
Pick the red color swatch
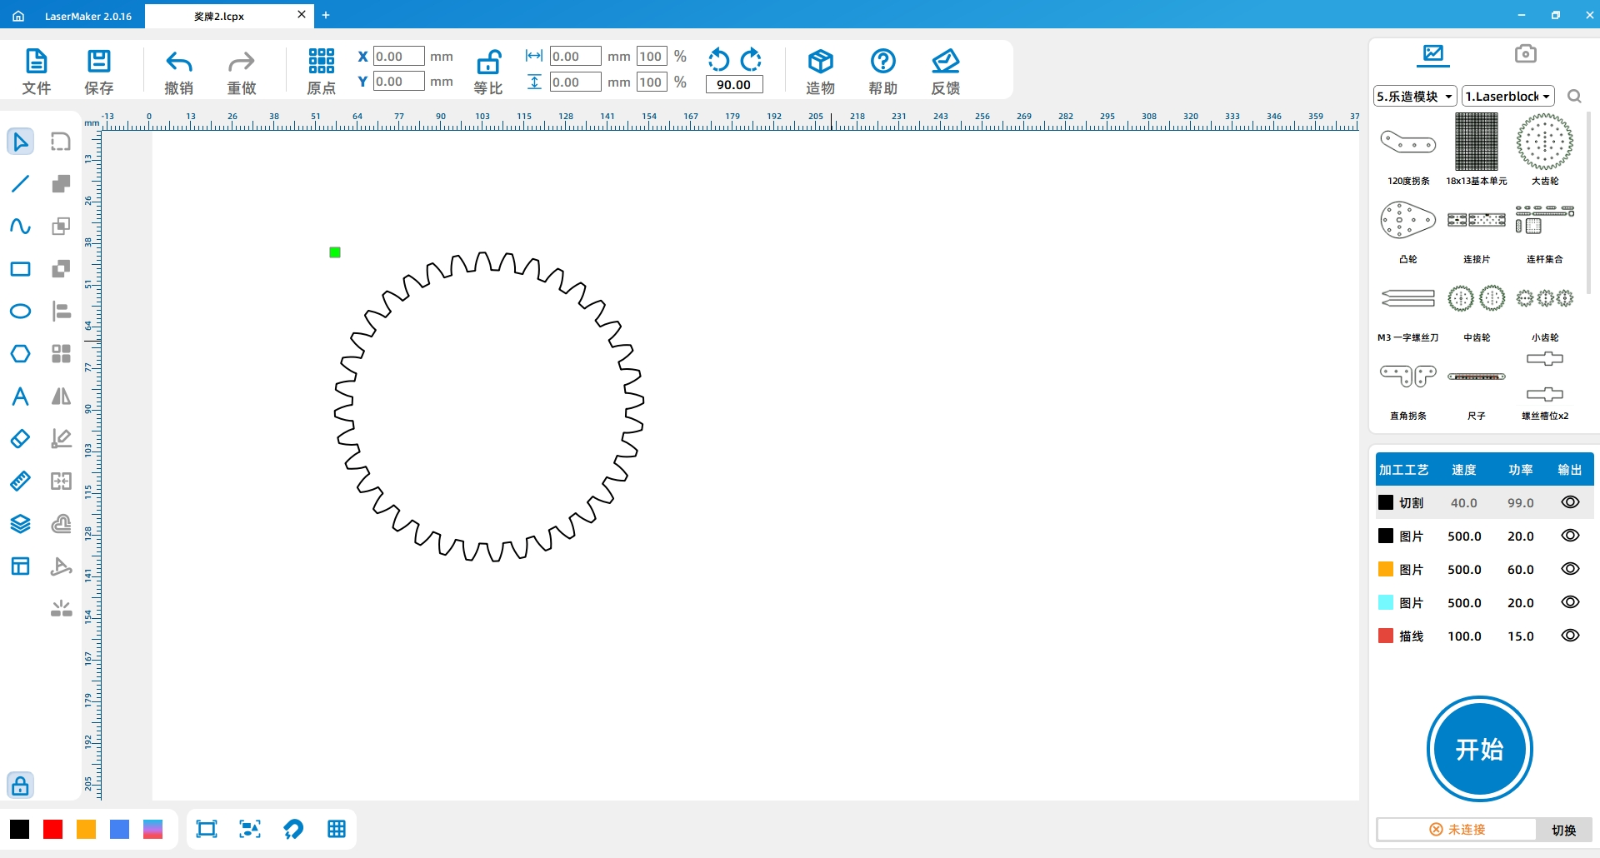pyautogui.click(x=53, y=829)
